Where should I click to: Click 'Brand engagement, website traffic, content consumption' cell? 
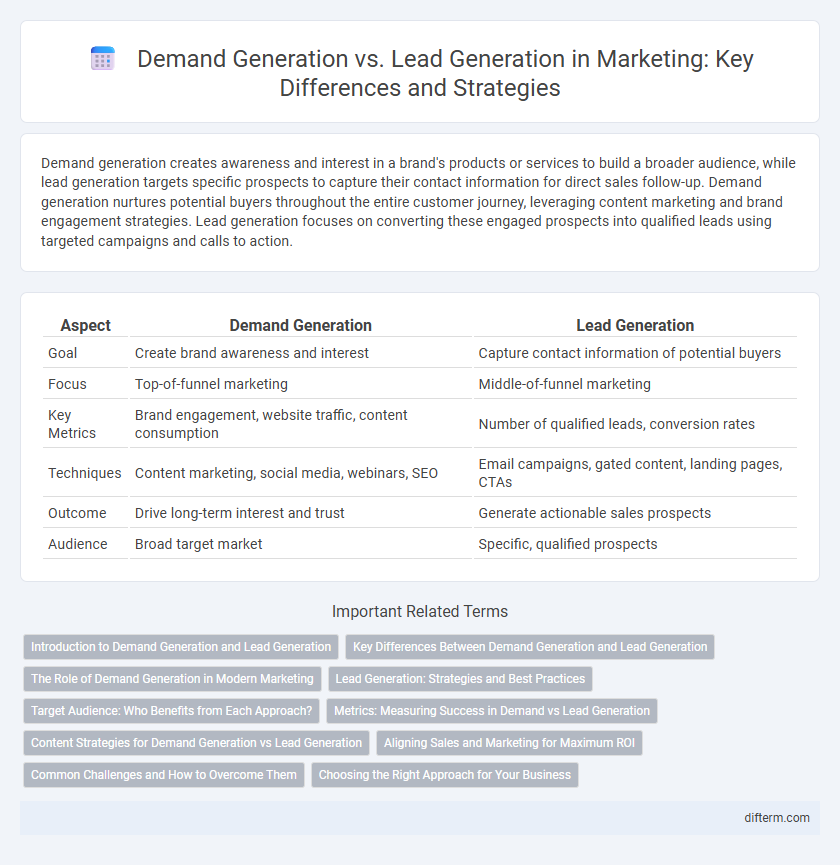pos(271,424)
